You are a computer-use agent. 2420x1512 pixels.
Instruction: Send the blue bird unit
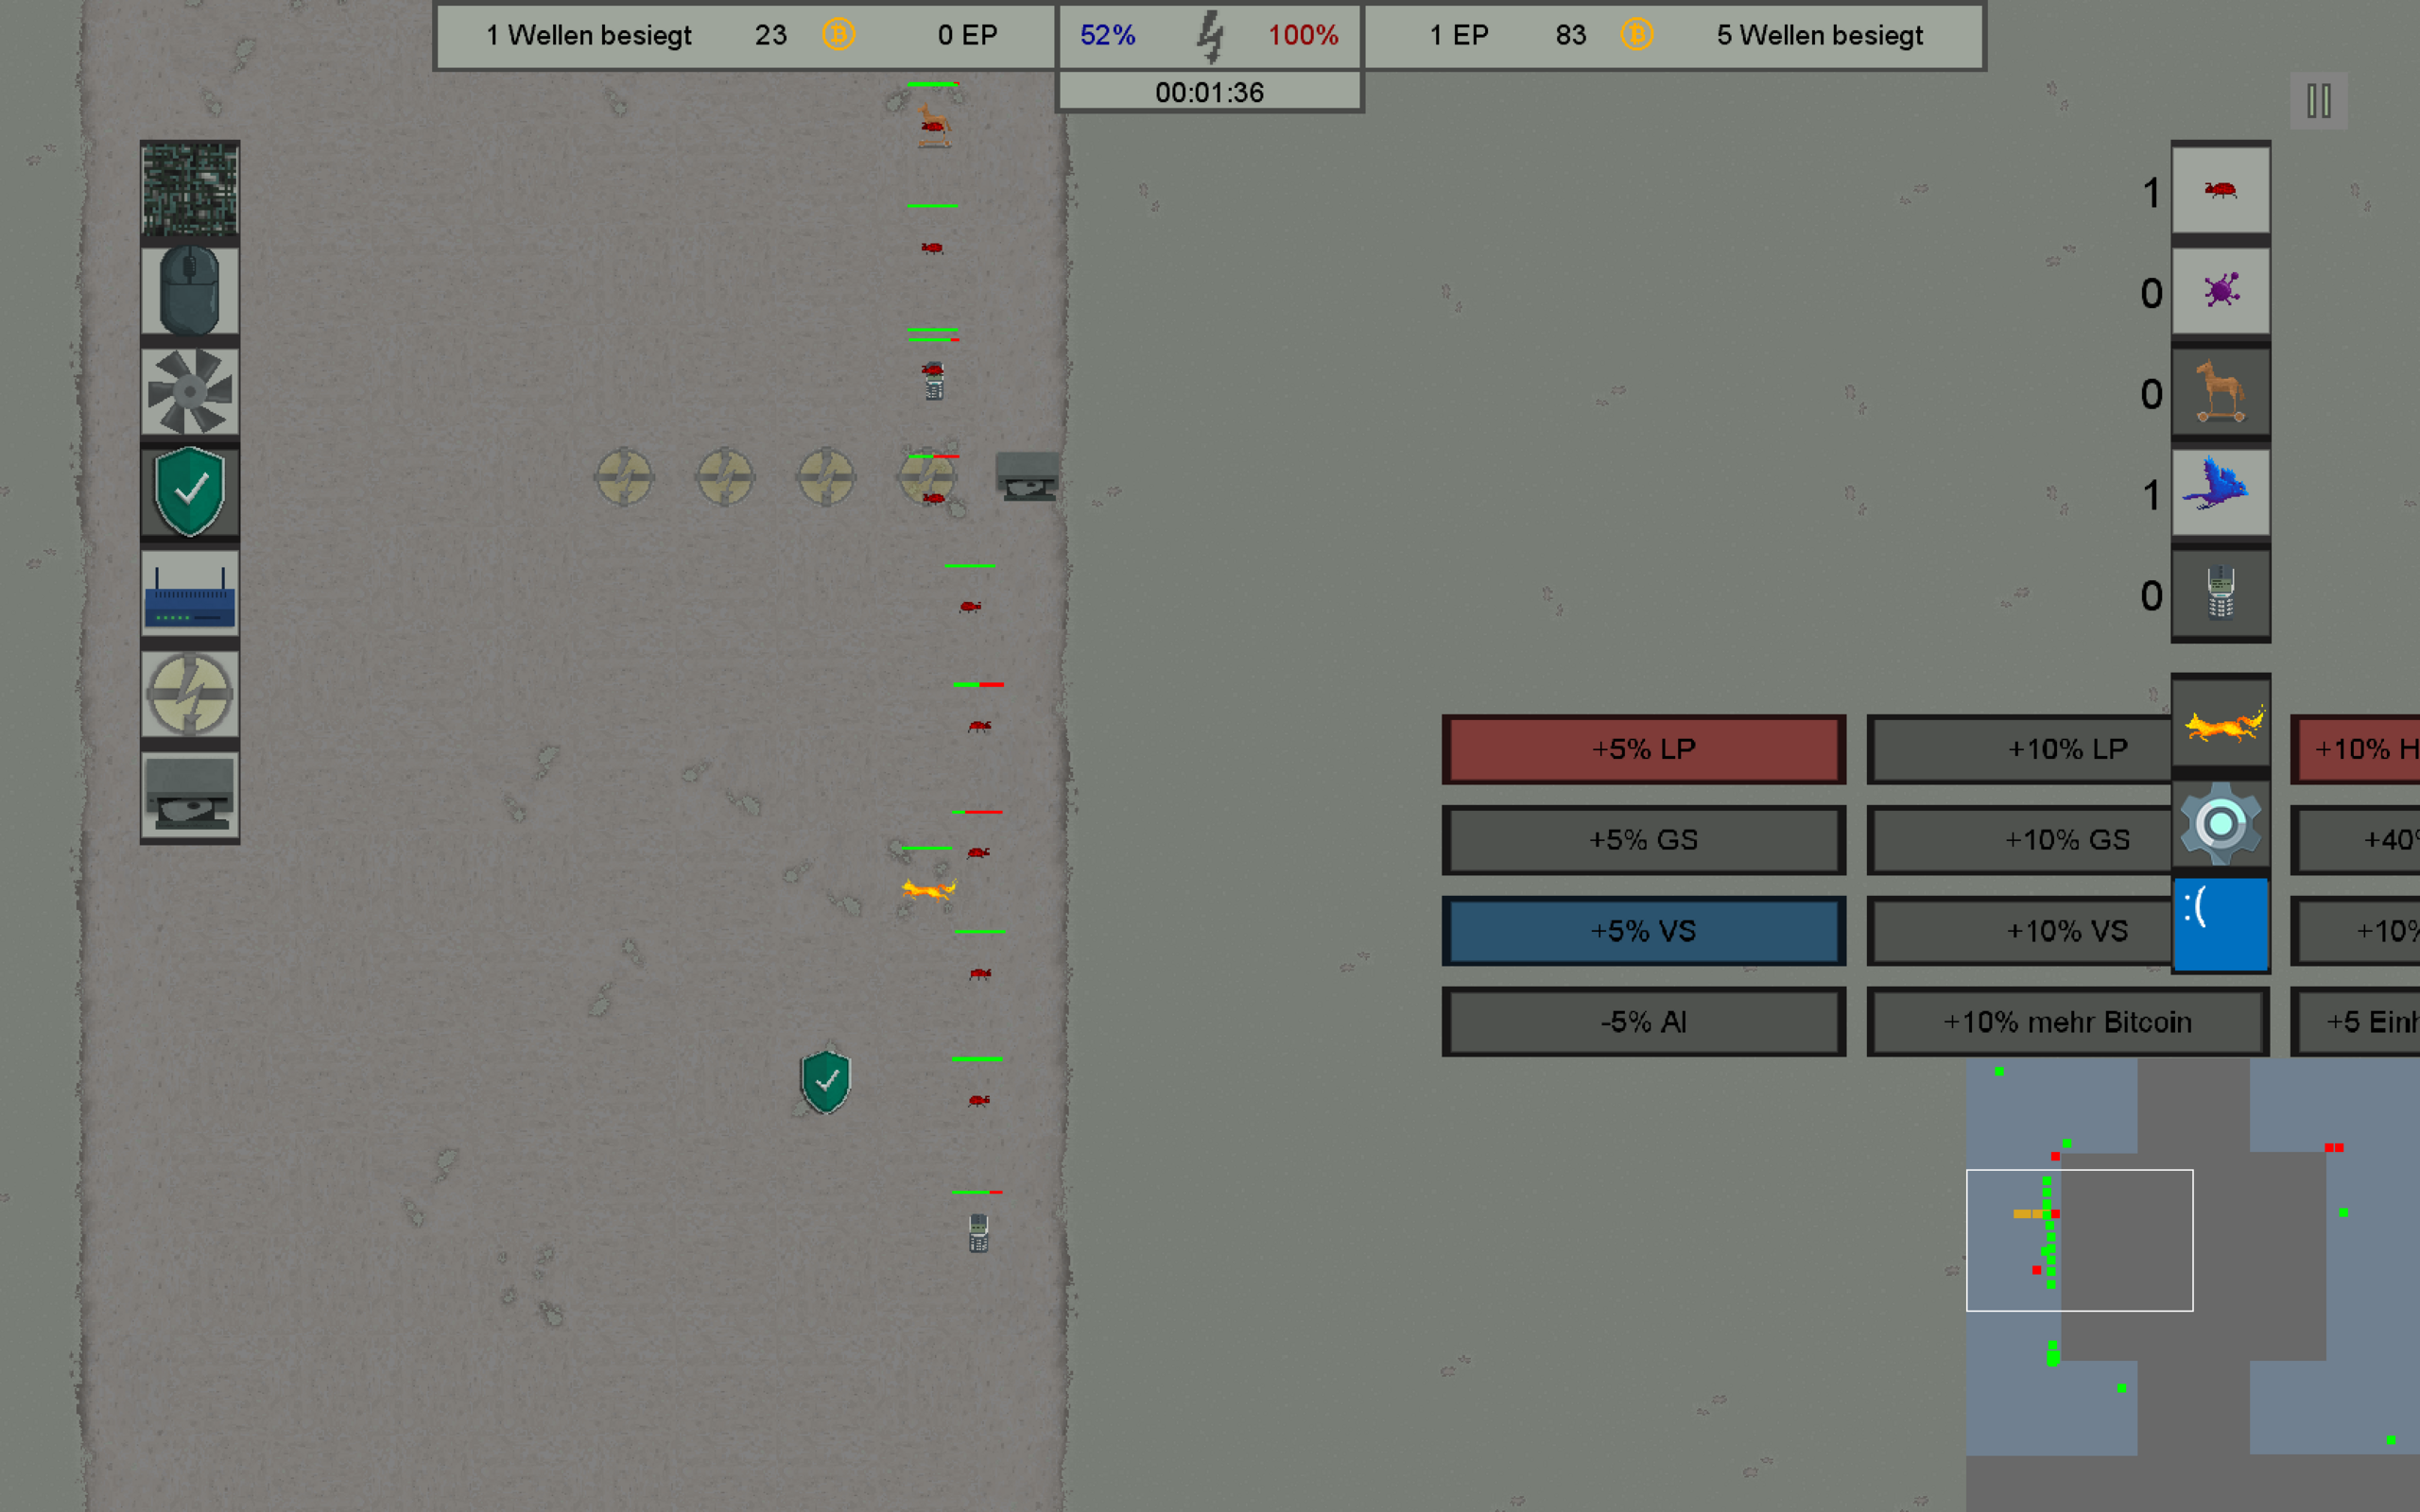point(2220,492)
